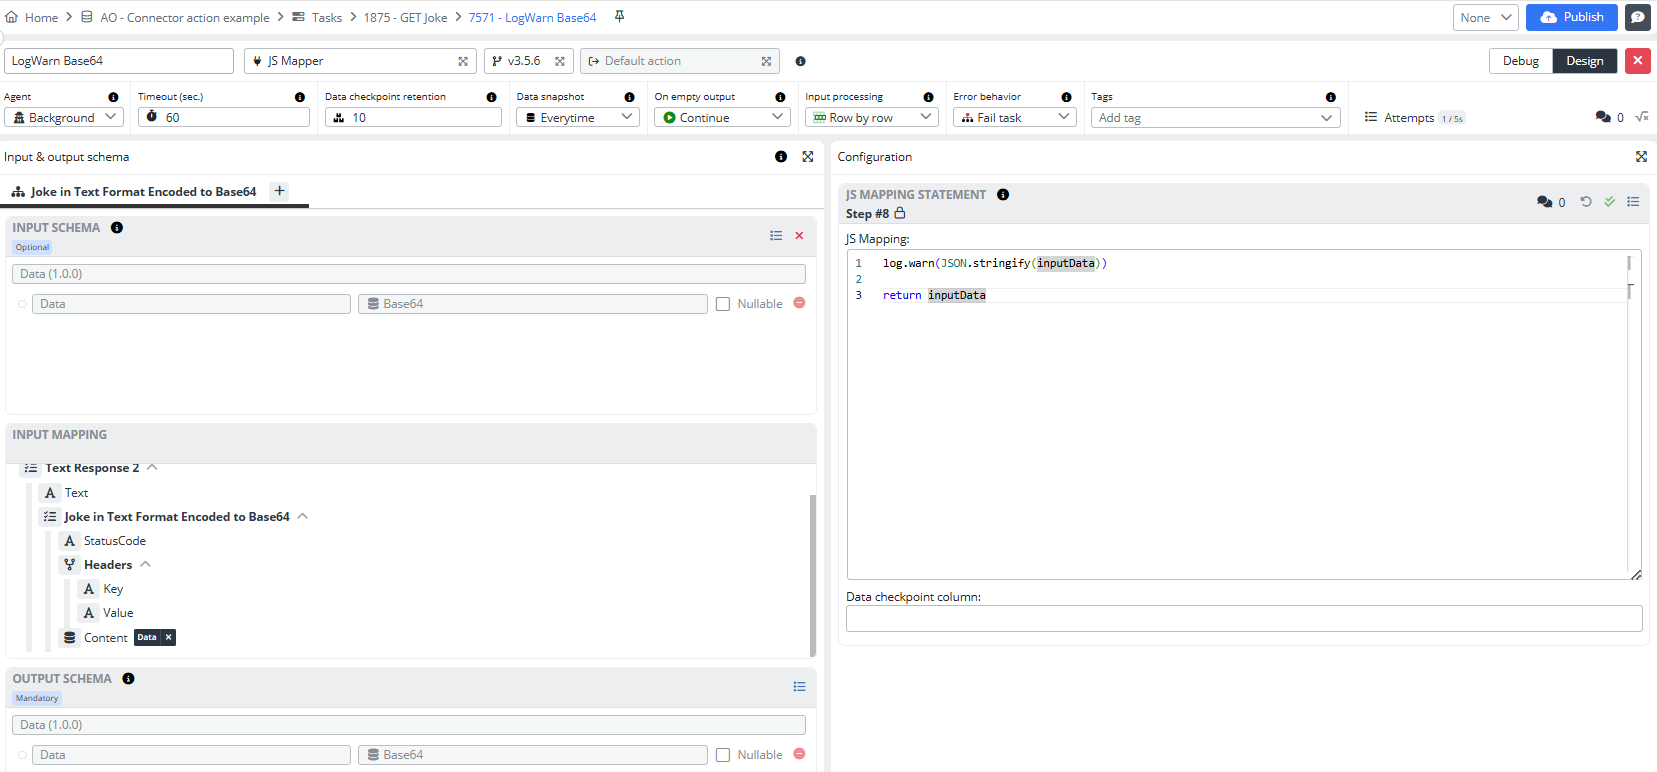Open the Agent dropdown showing Background
This screenshot has width=1657, height=772.
click(64, 118)
